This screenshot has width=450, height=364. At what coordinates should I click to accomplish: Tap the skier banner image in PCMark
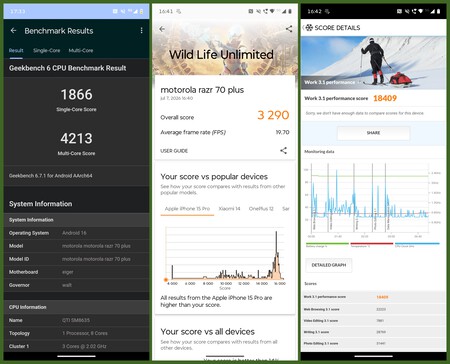coord(373,63)
